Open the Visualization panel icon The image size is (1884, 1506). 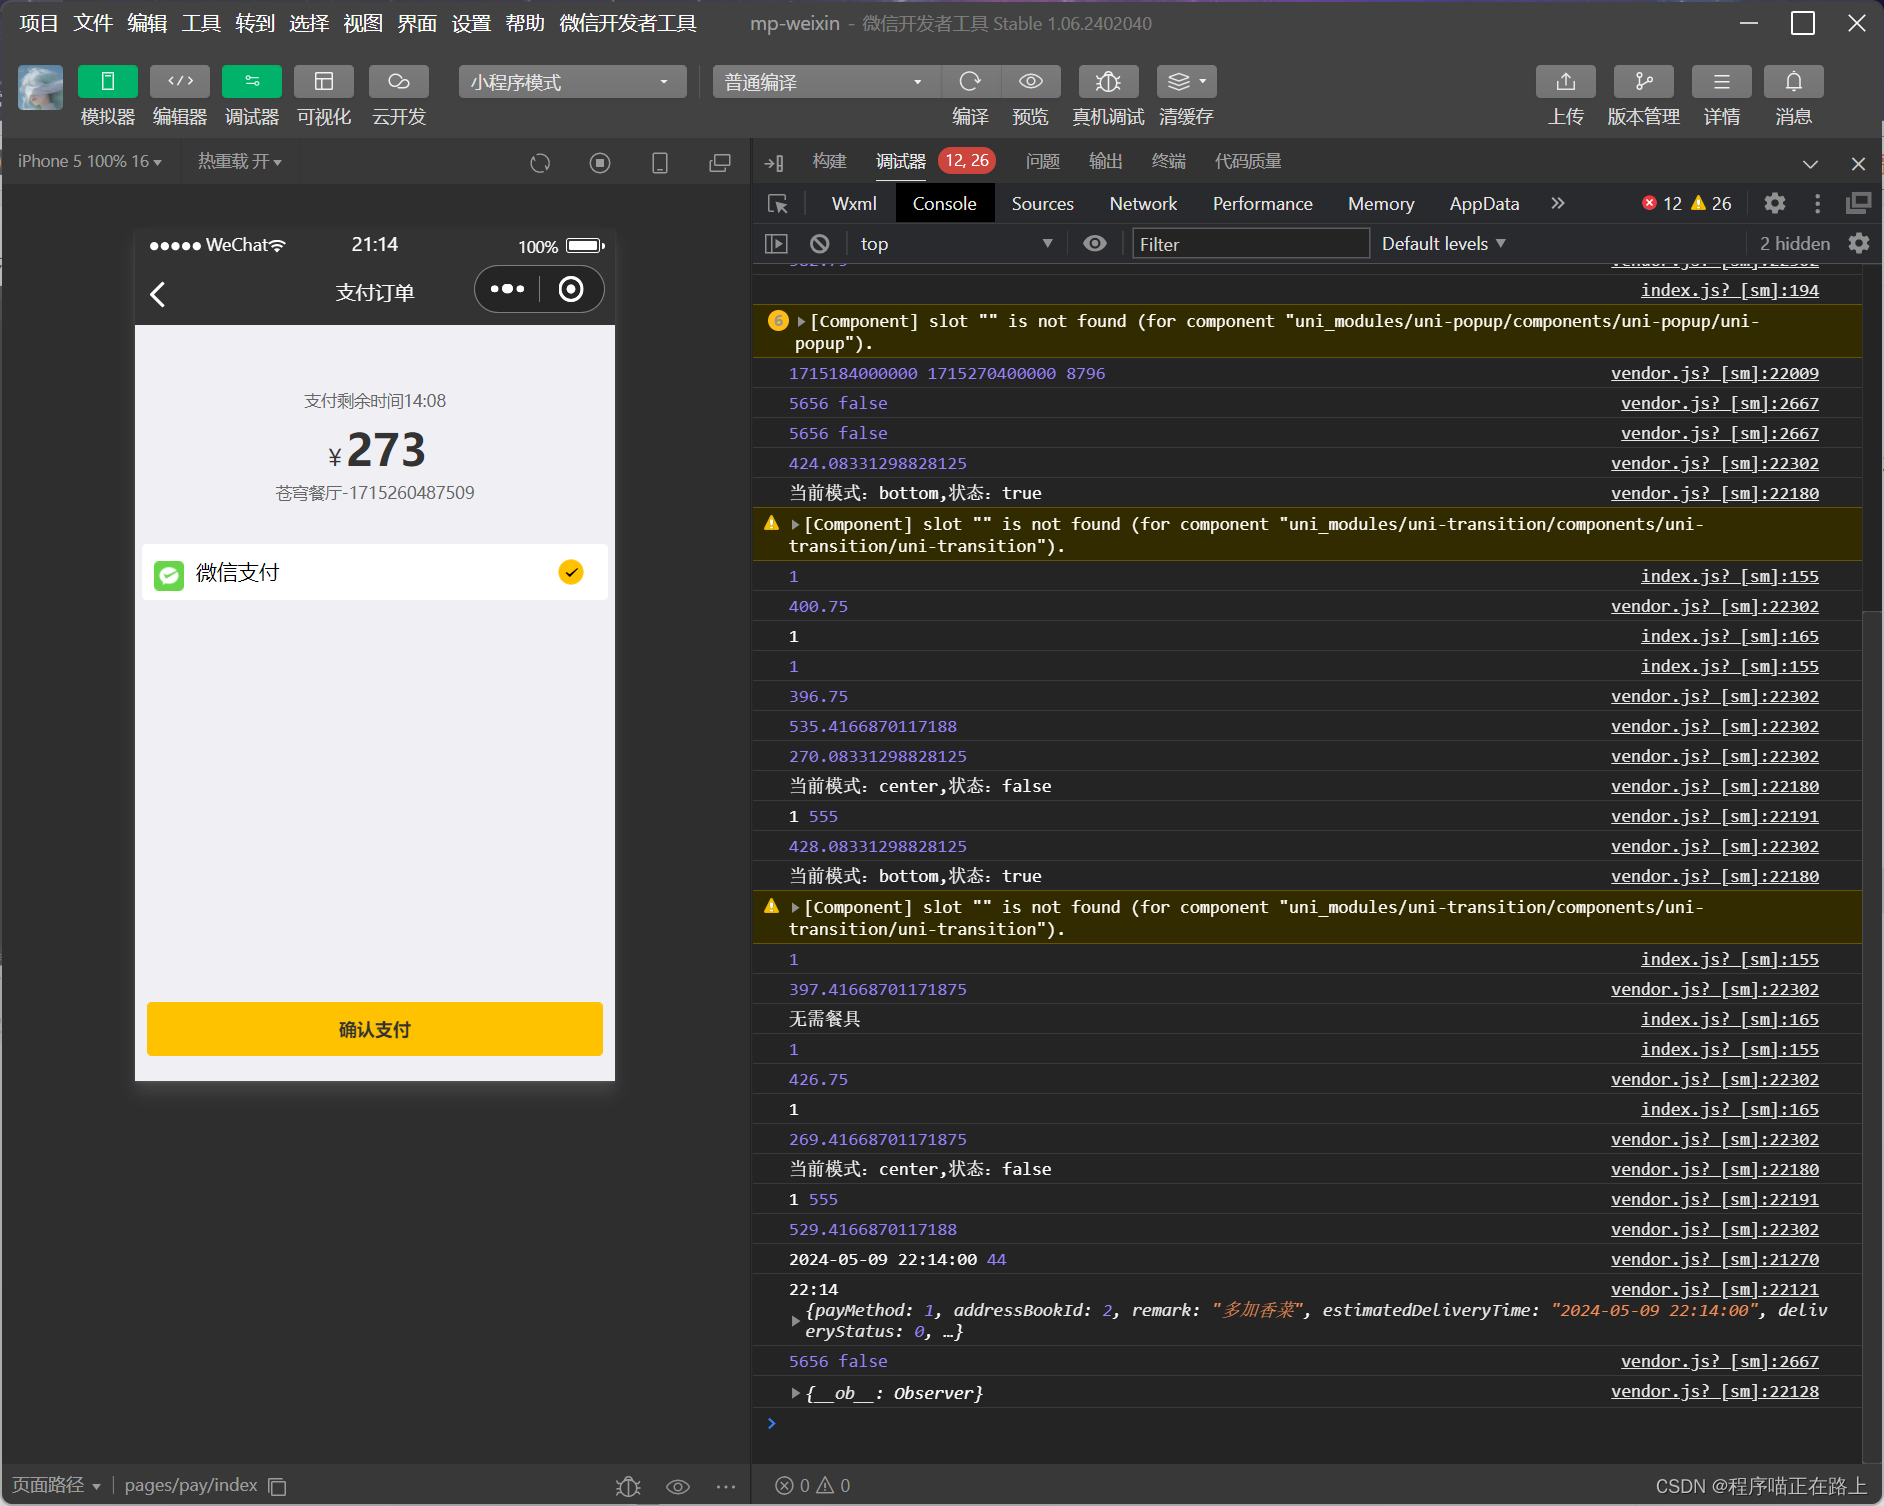(324, 81)
